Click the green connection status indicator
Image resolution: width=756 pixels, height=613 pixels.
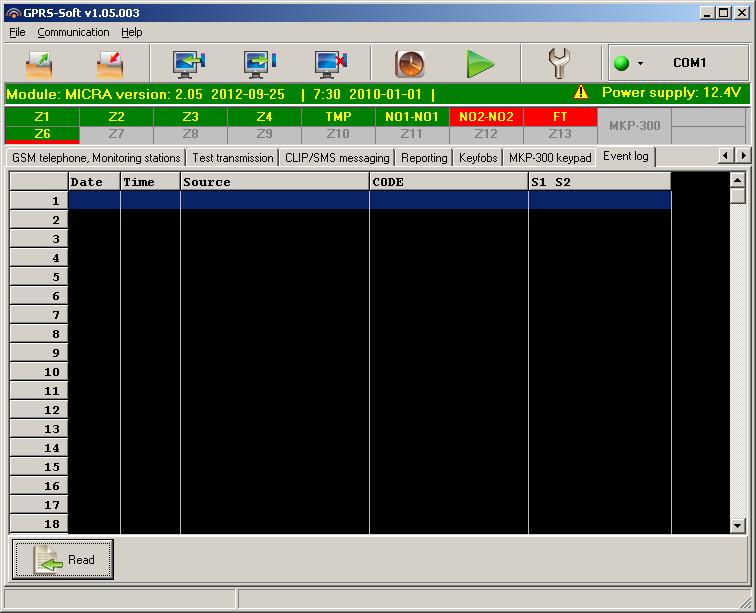point(621,63)
